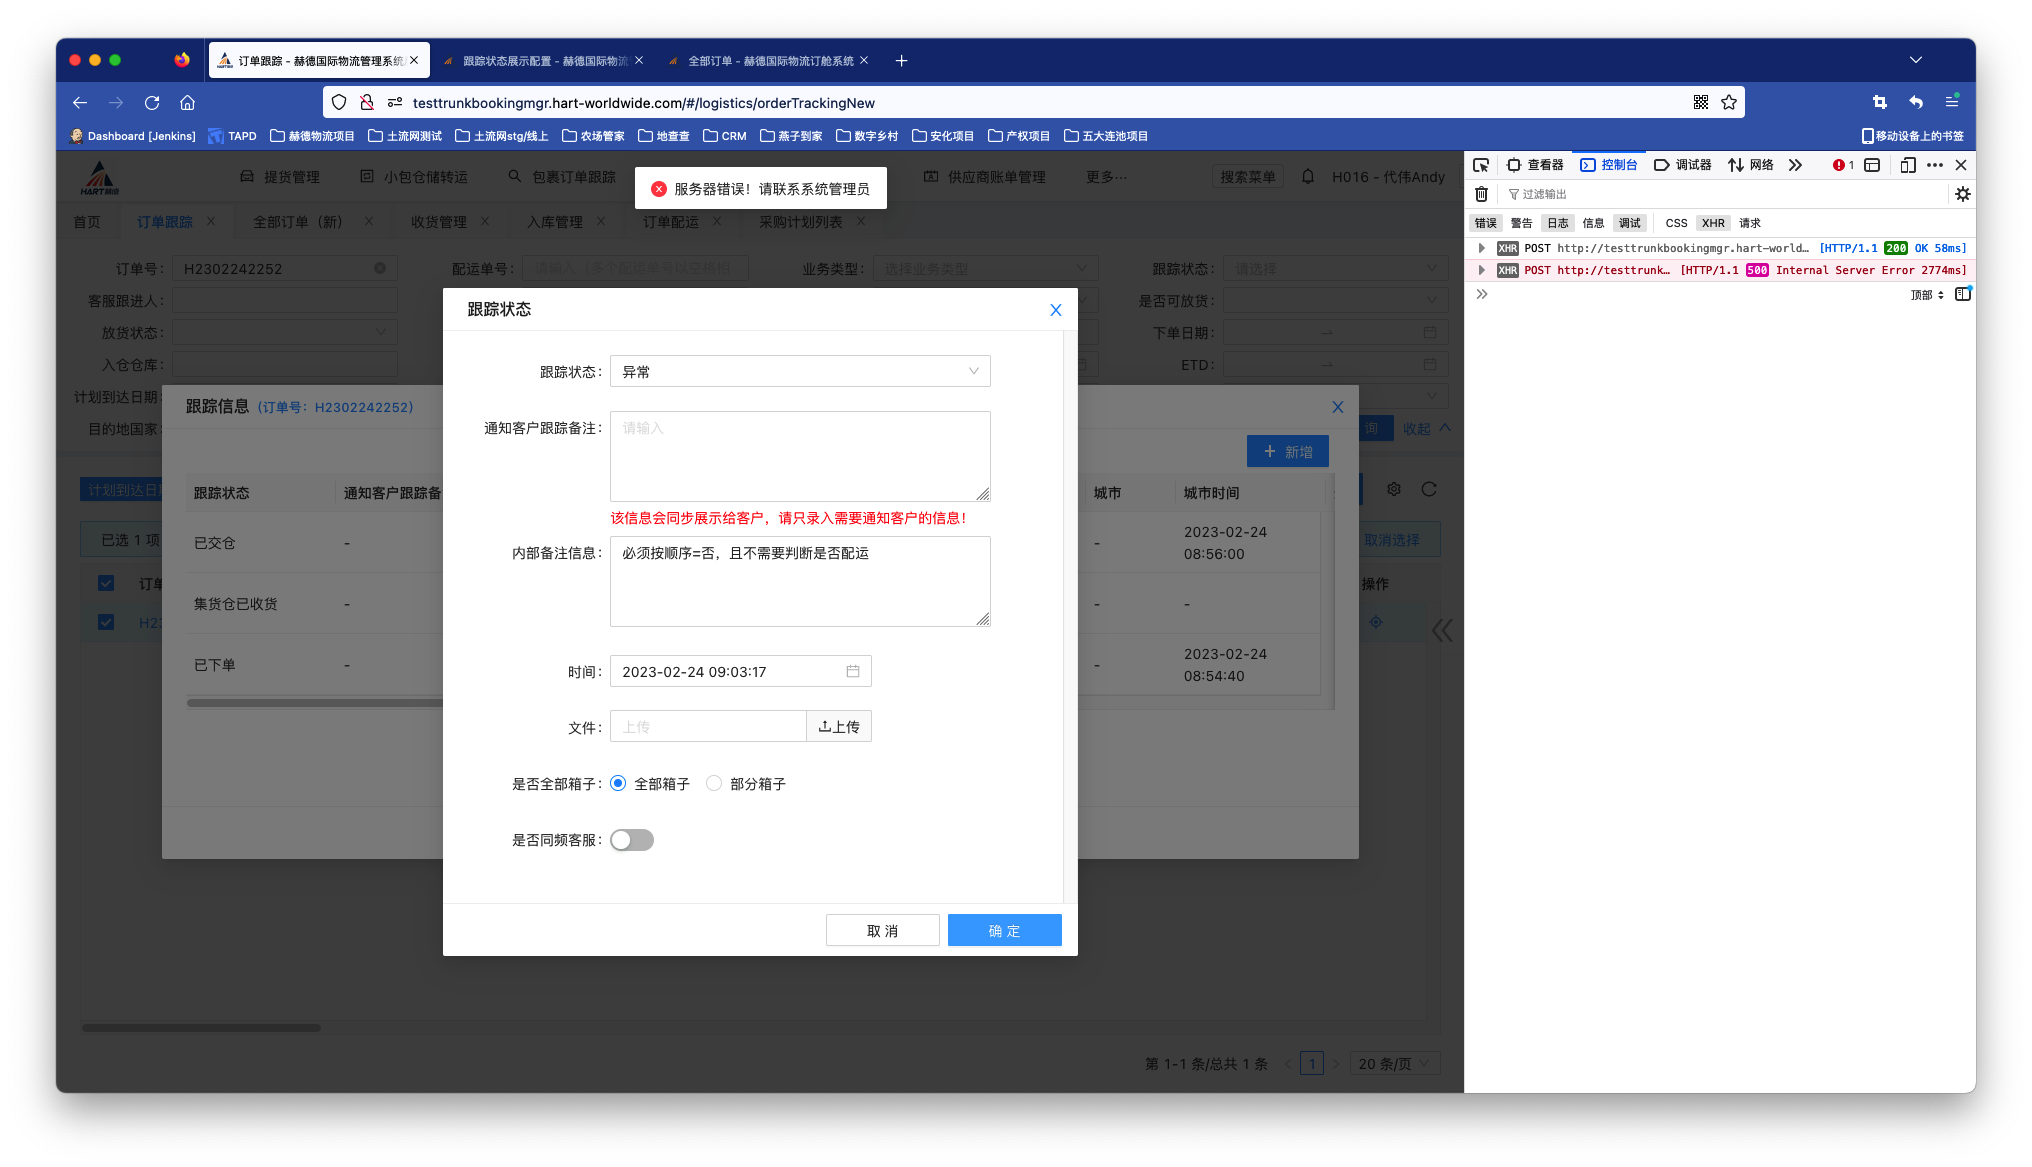The image size is (2032, 1167).
Task: Toggle devtools responsive design mode icon
Action: (1907, 165)
